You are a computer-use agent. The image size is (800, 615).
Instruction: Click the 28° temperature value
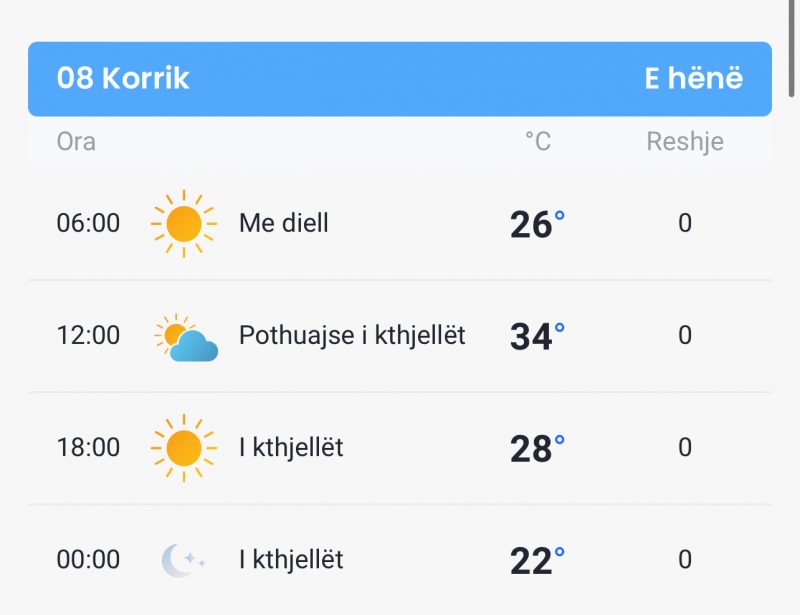[x=537, y=449]
